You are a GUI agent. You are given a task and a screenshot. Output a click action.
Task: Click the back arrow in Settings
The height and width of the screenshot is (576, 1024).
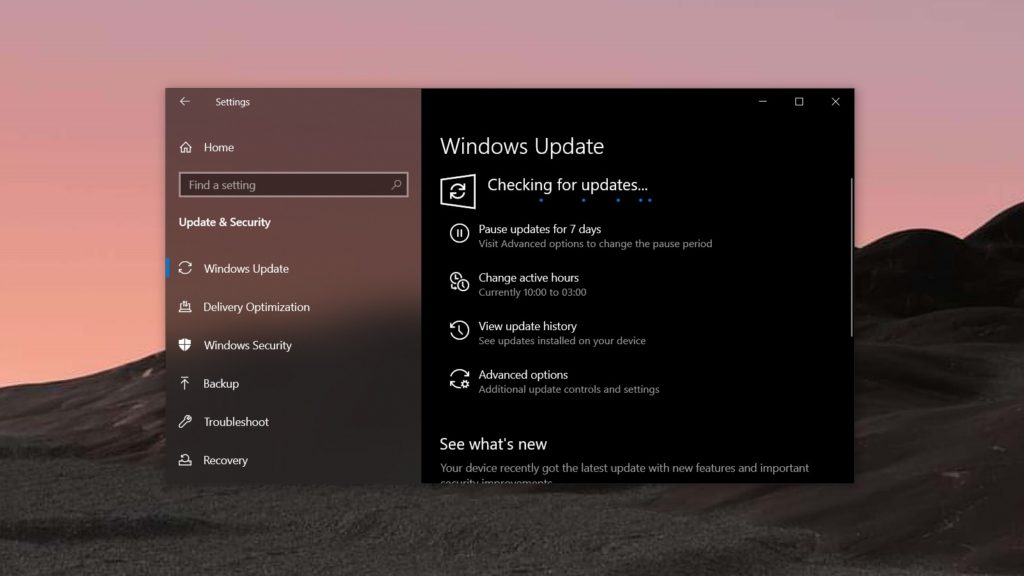tap(184, 101)
